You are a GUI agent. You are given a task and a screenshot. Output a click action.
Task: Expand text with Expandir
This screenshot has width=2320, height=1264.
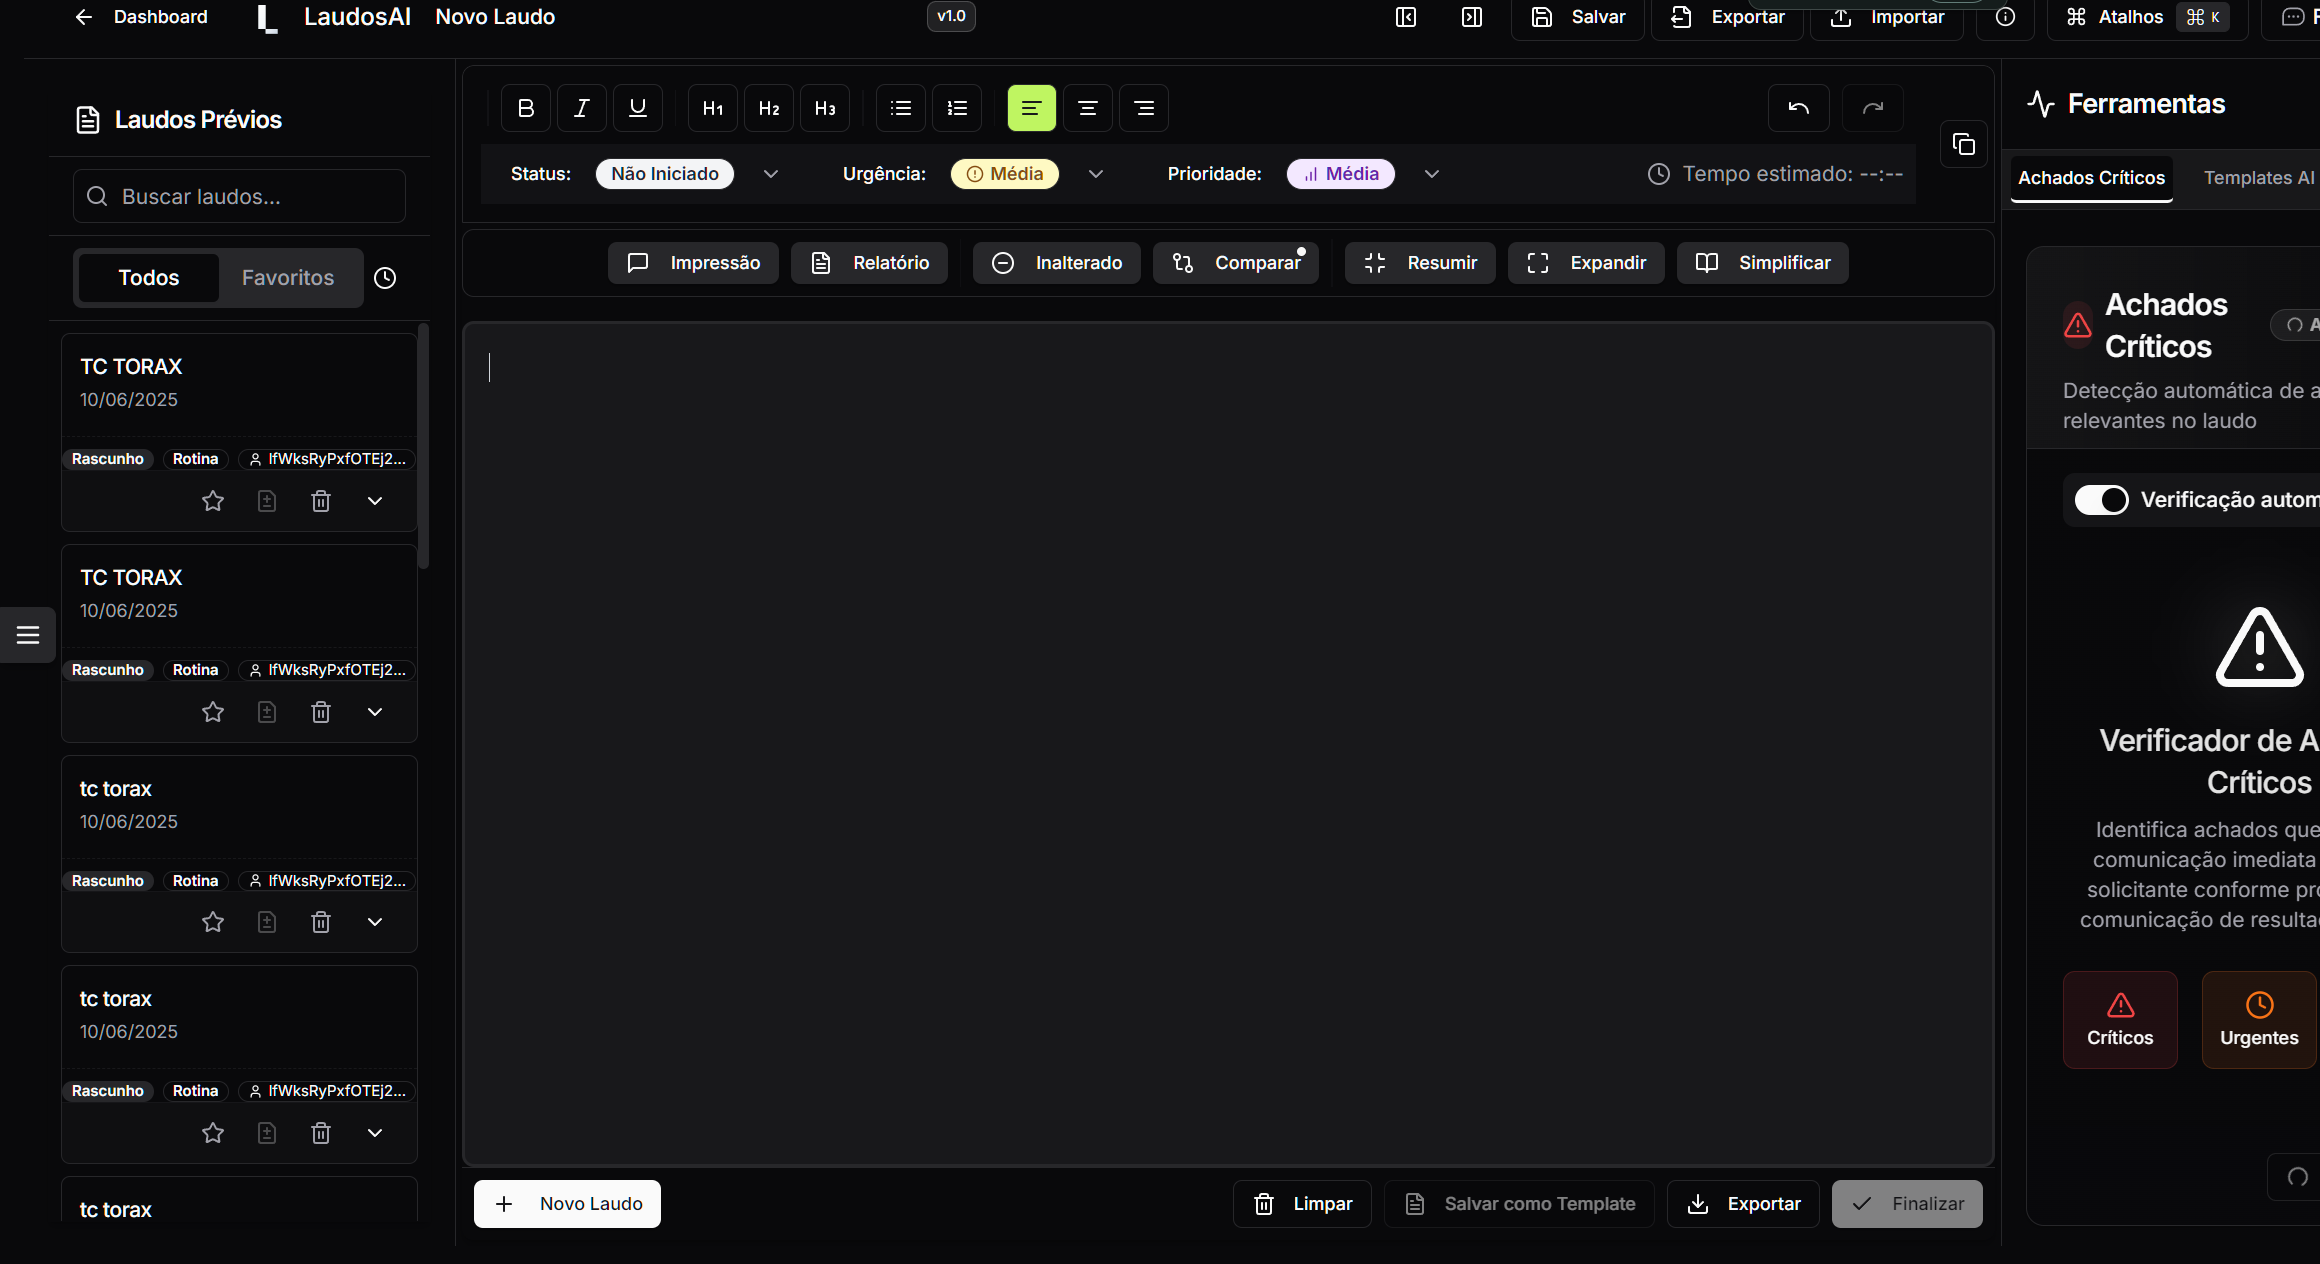coord(1586,263)
